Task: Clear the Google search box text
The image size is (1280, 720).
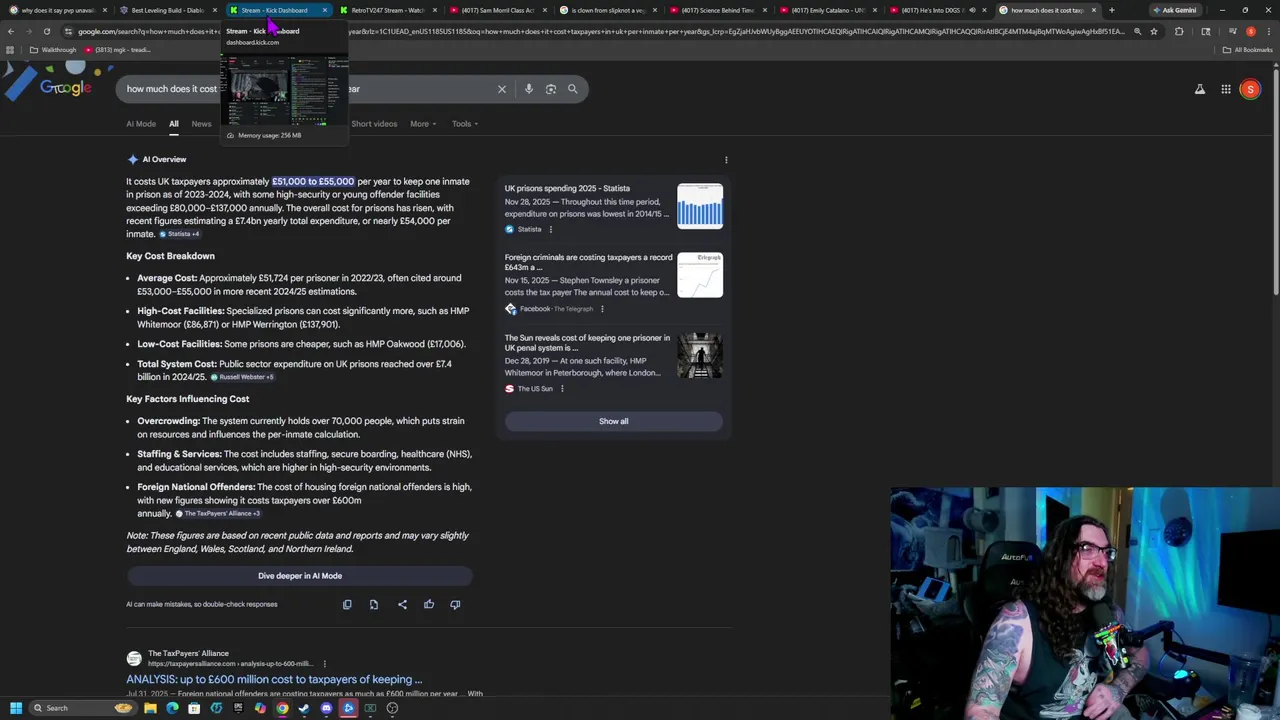Action: coord(502,89)
